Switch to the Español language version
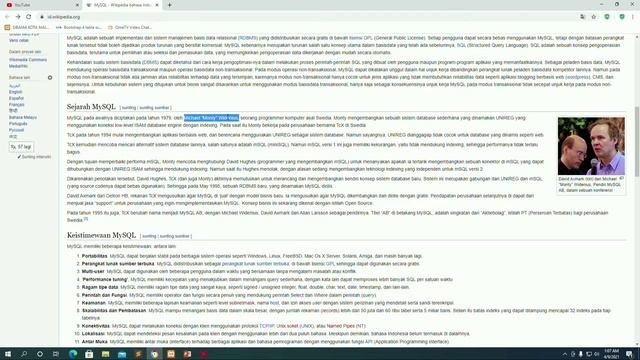 [x=16, y=98]
